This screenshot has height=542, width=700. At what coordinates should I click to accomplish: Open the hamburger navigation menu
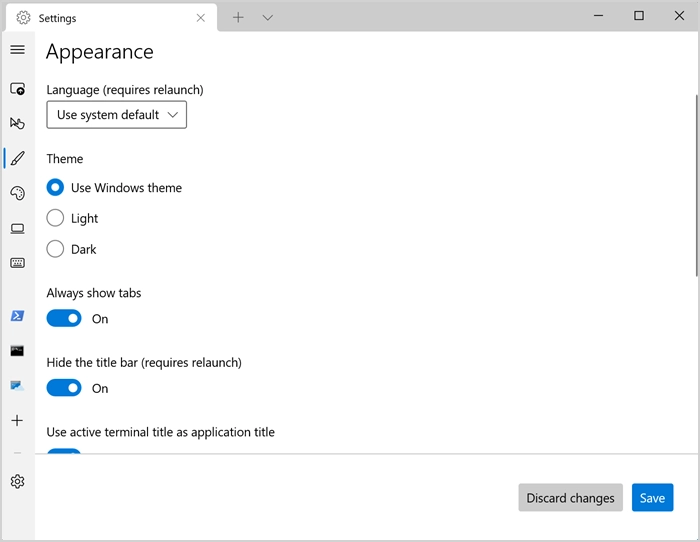tap(17, 50)
